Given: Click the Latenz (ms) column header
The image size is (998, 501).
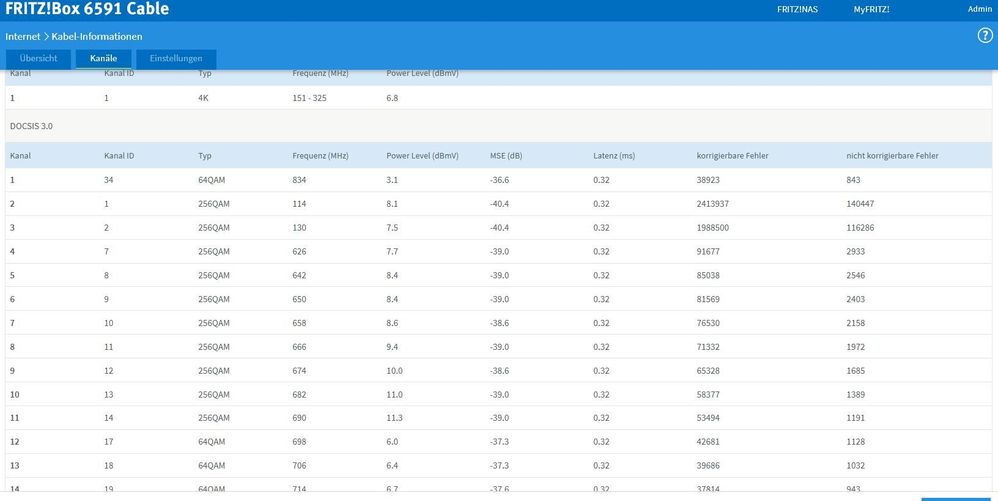Looking at the screenshot, I should coord(614,155).
